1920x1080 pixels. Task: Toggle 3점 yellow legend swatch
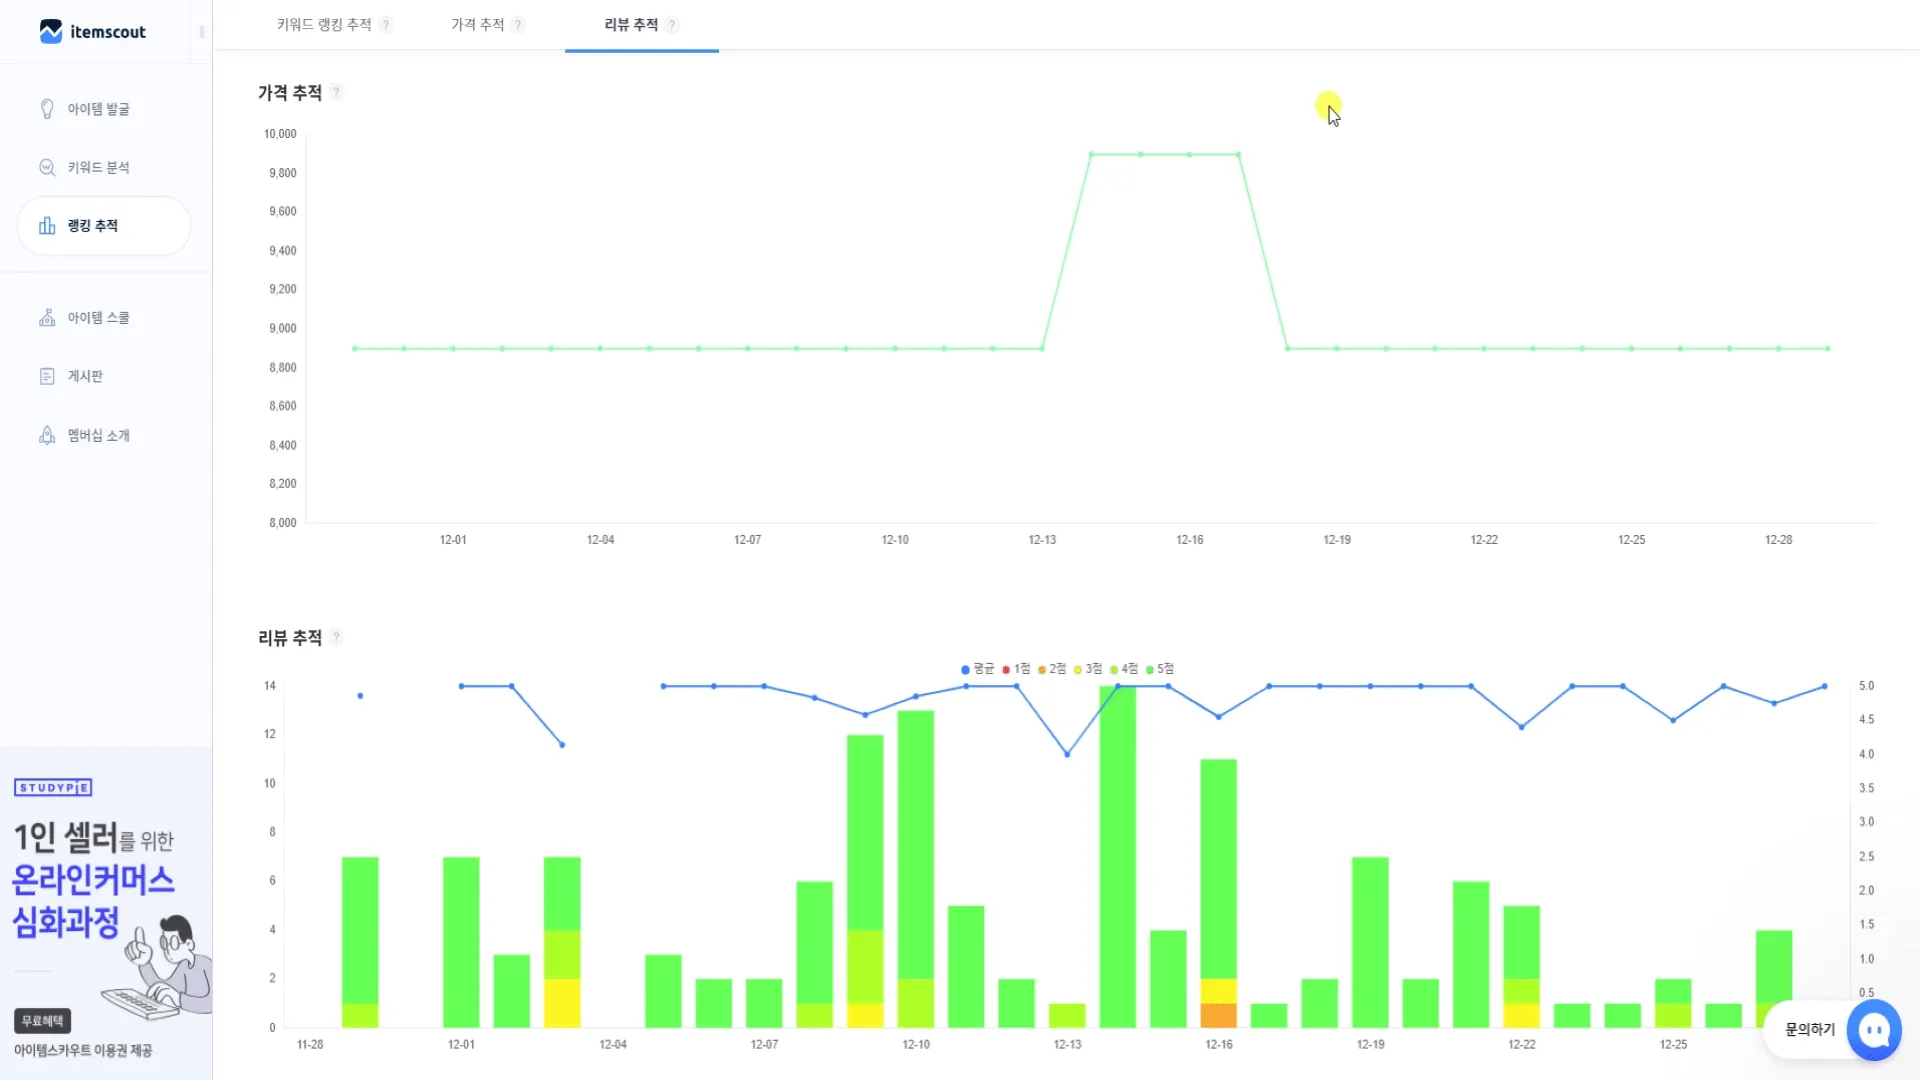(1078, 669)
